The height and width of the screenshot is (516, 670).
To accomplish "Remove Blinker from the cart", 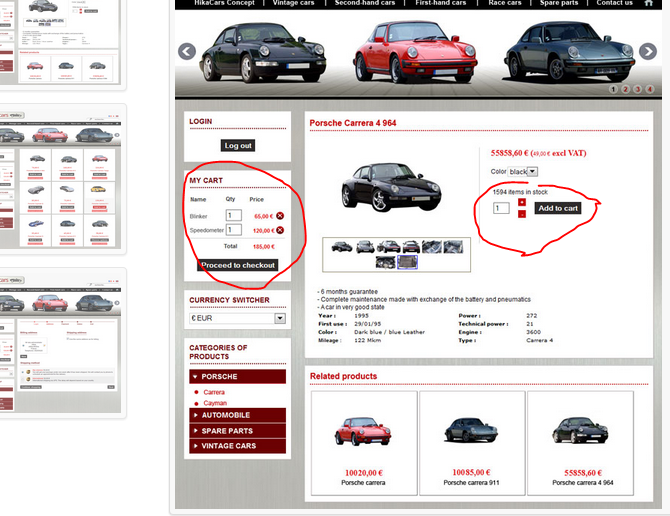I will (x=280, y=216).
